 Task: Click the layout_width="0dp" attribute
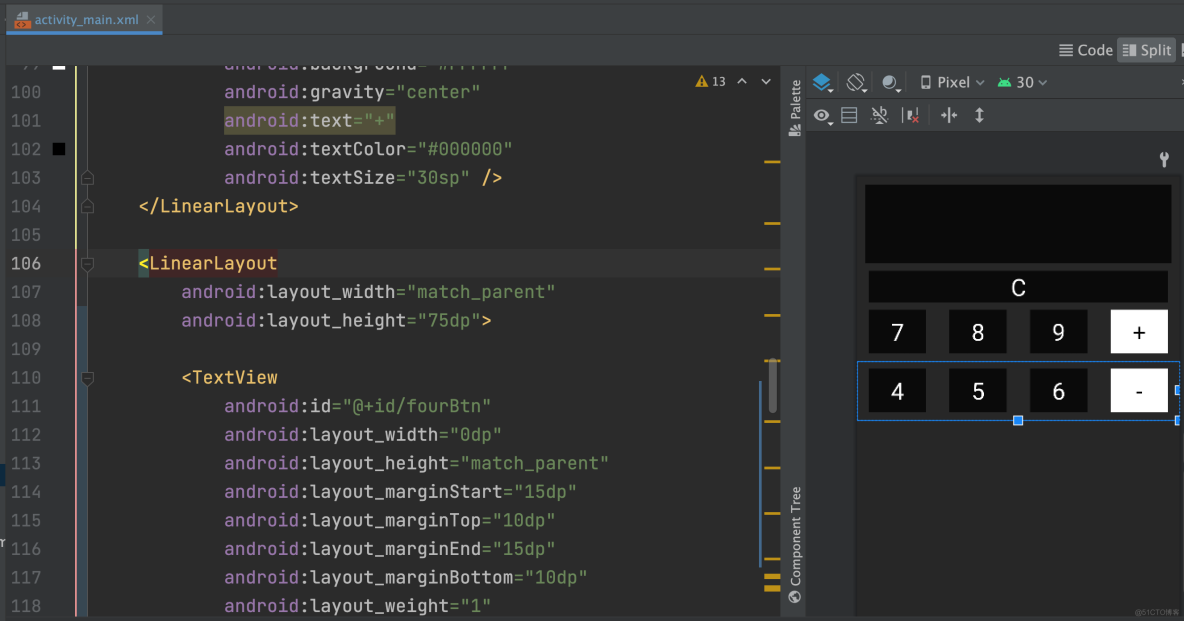363,435
